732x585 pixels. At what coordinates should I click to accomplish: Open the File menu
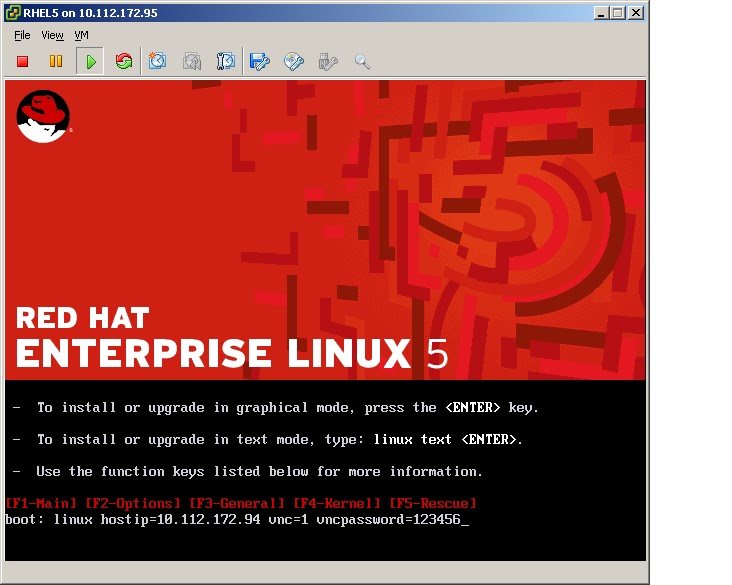point(22,35)
